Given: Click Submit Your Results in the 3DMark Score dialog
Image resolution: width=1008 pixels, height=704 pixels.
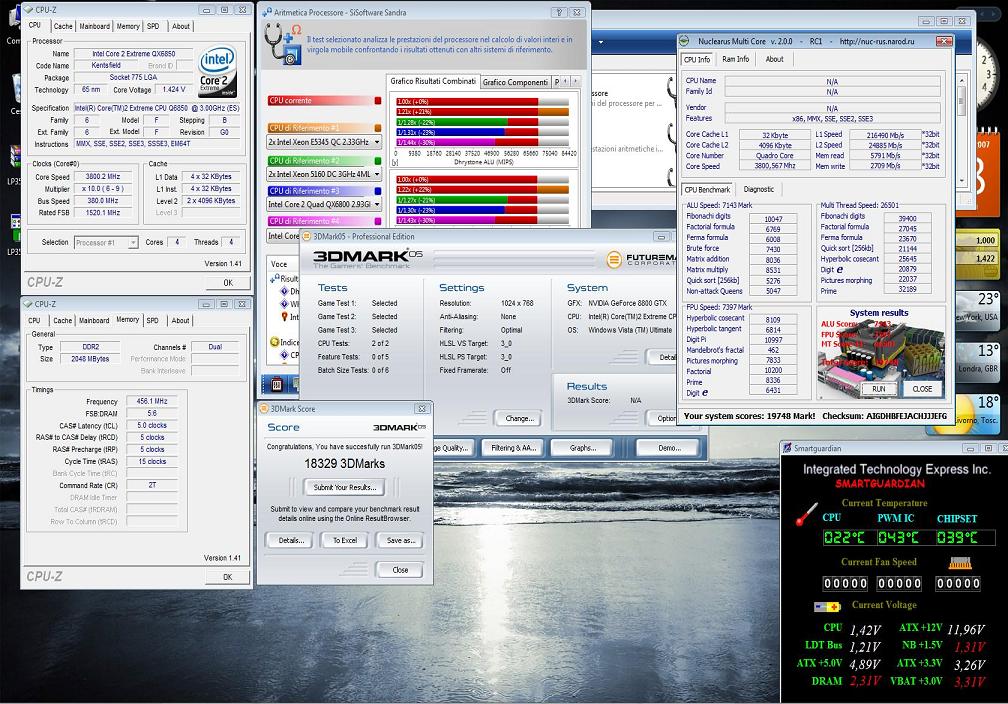Looking at the screenshot, I should [344, 487].
